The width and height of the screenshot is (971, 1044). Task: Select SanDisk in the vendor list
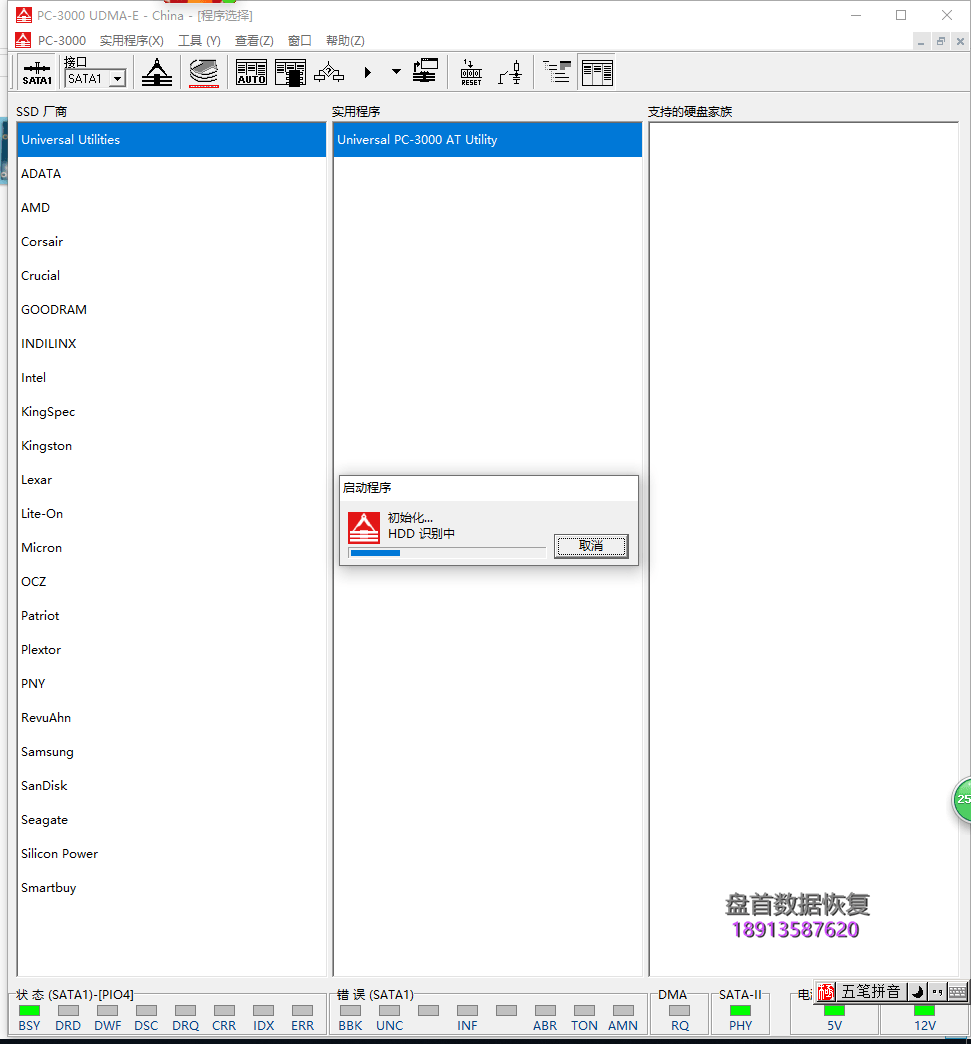click(172, 785)
